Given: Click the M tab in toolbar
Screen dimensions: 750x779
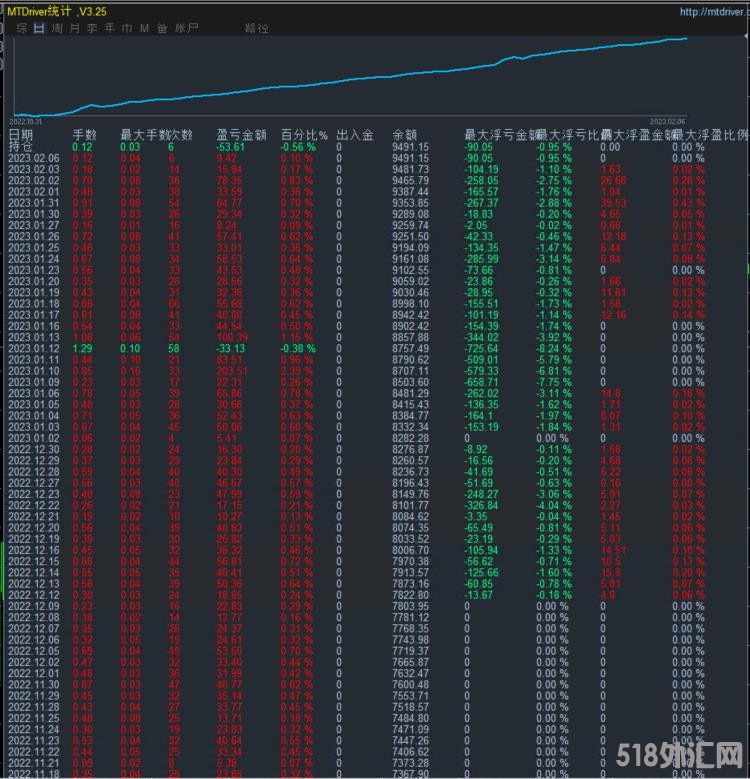Looking at the screenshot, I should (x=144, y=29).
